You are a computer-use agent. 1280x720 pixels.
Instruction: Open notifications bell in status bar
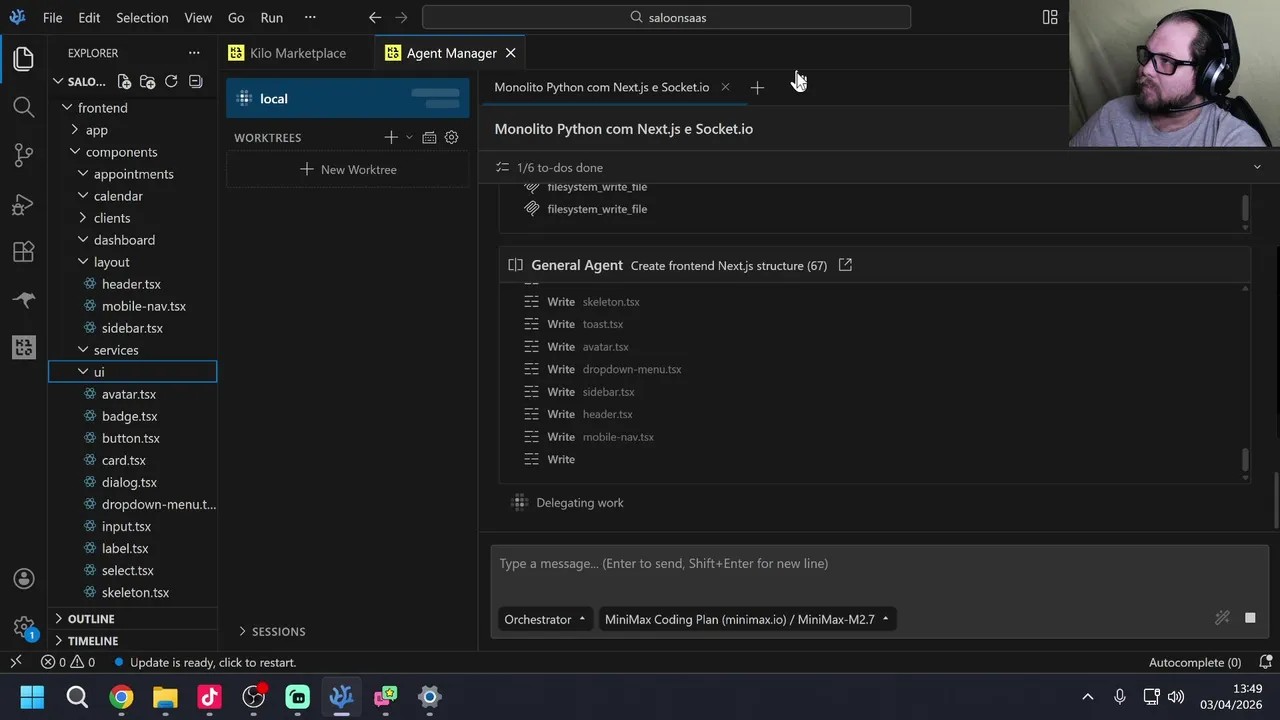(1265, 662)
